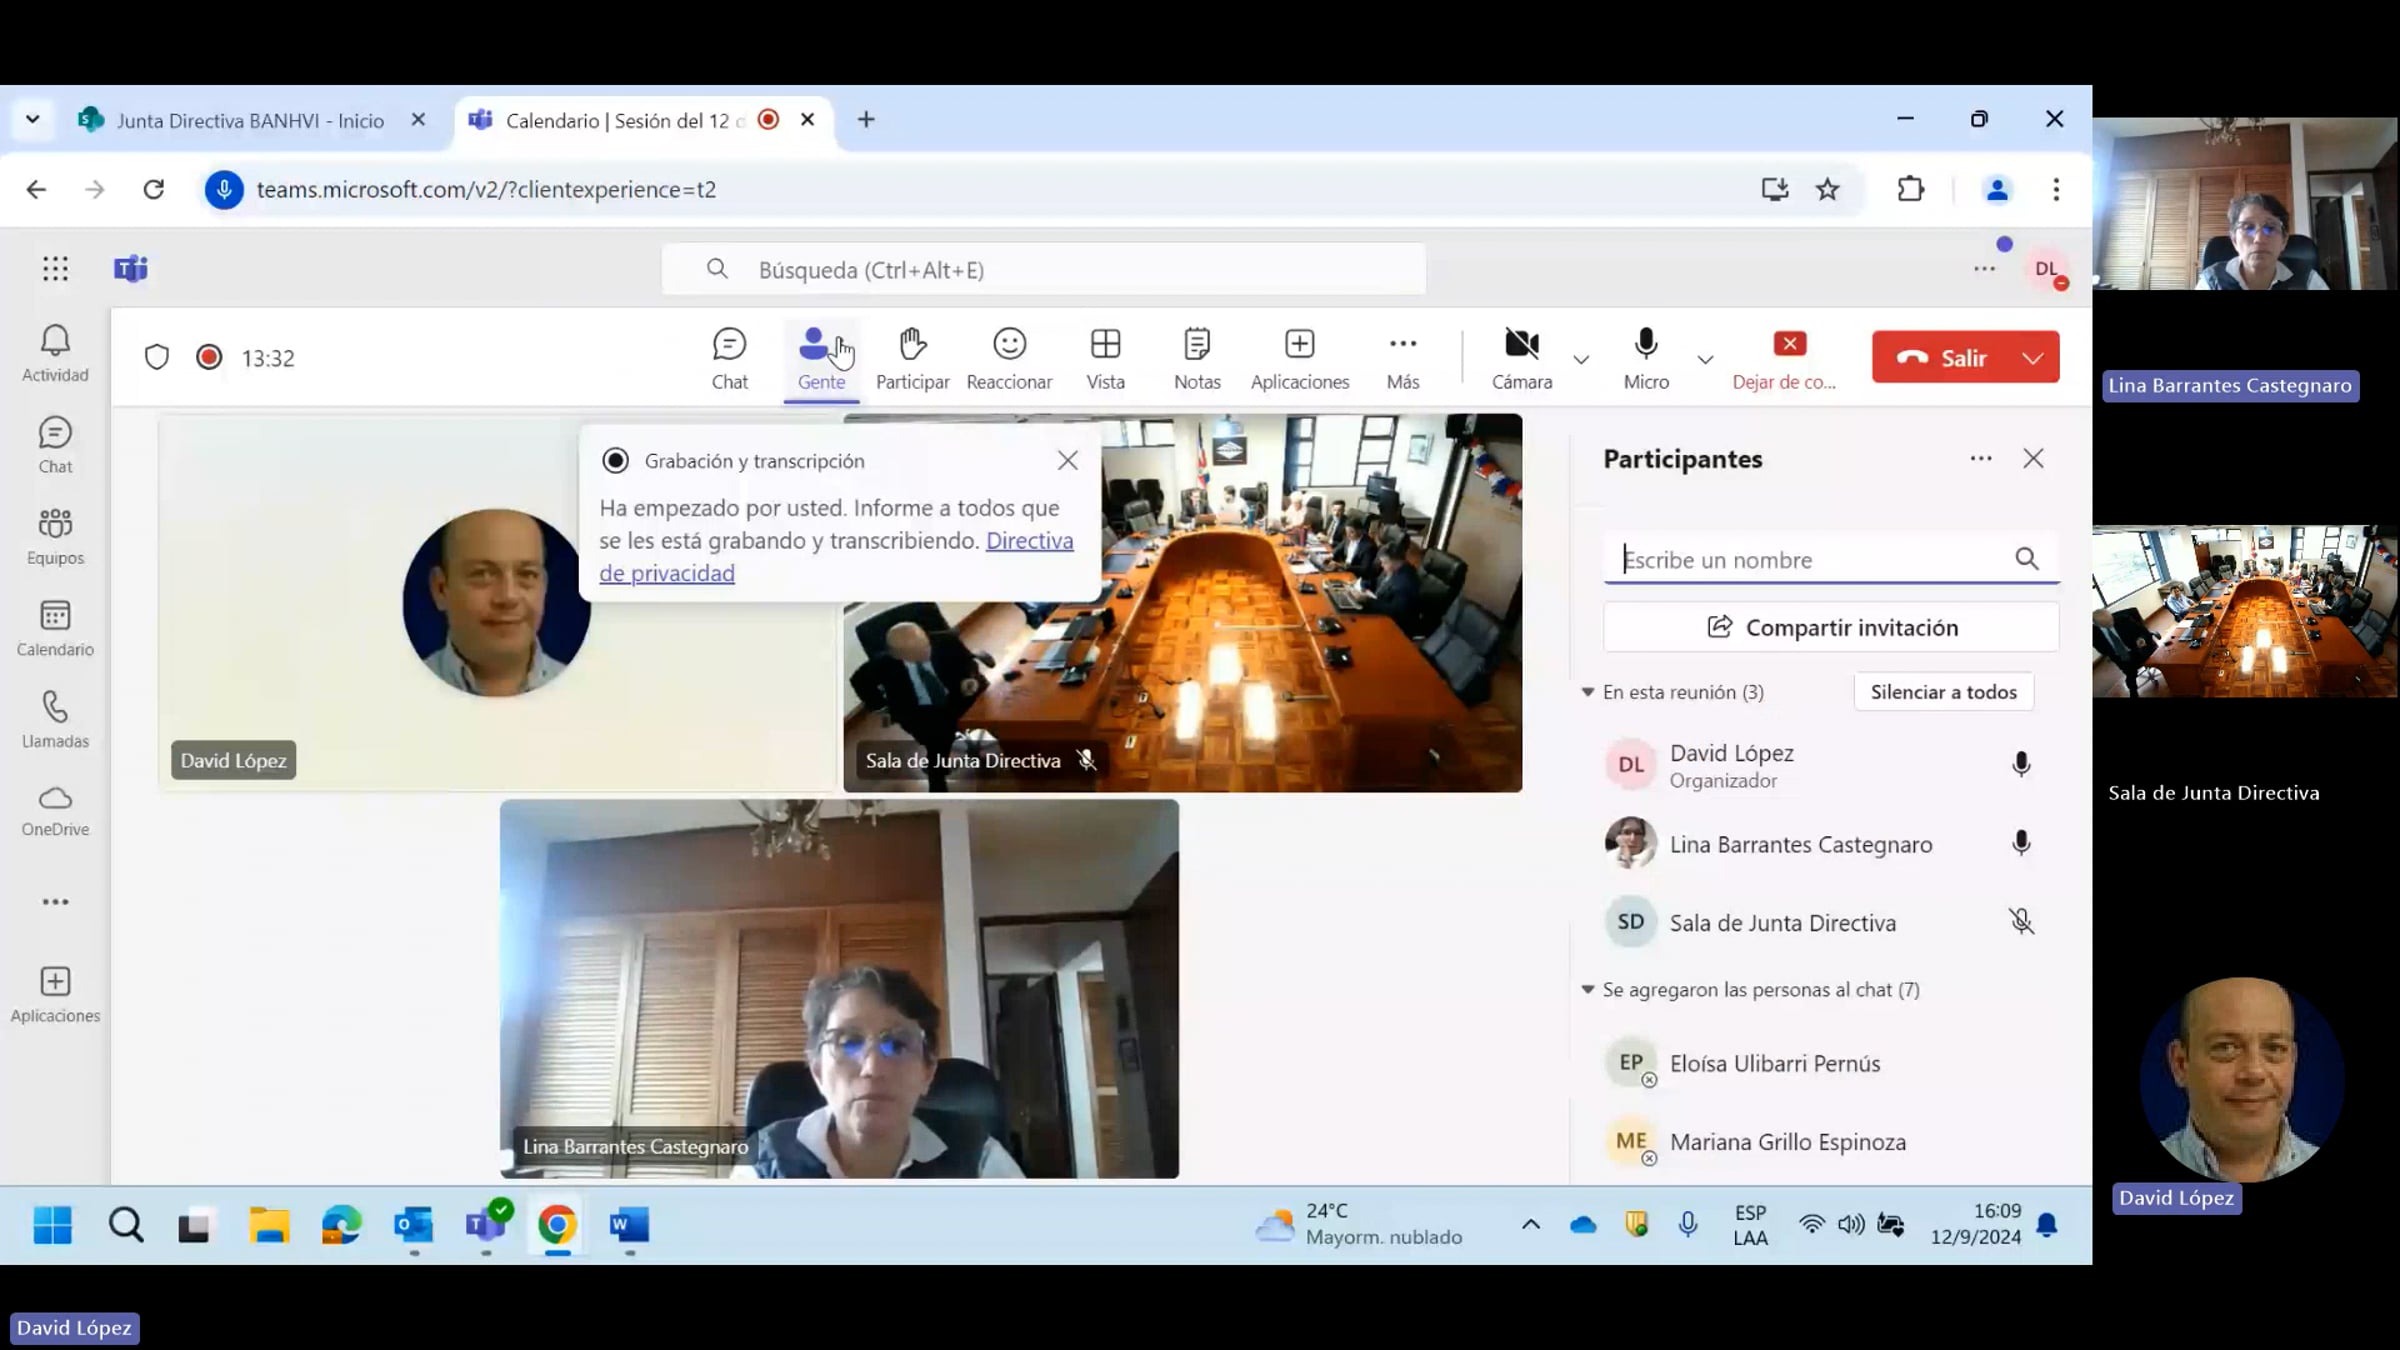Bookmark this page with star icon

(1827, 189)
